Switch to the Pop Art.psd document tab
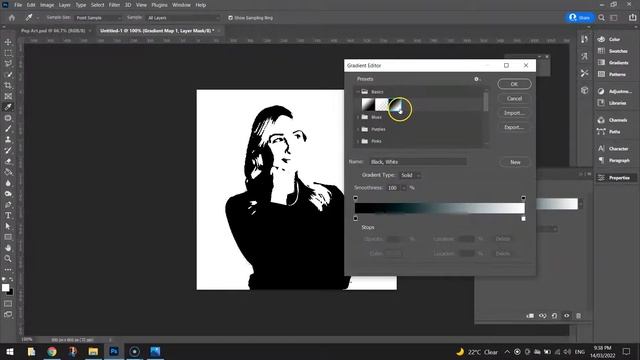The width and height of the screenshot is (640, 360). pos(53,31)
